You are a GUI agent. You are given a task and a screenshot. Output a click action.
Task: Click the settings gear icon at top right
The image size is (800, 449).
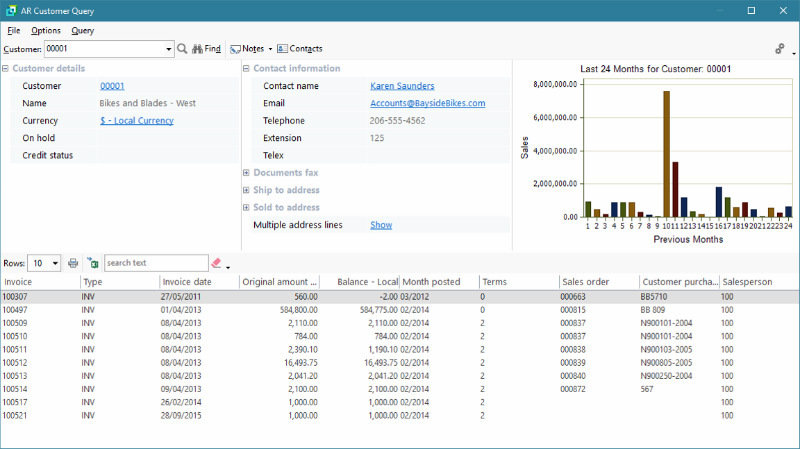780,49
